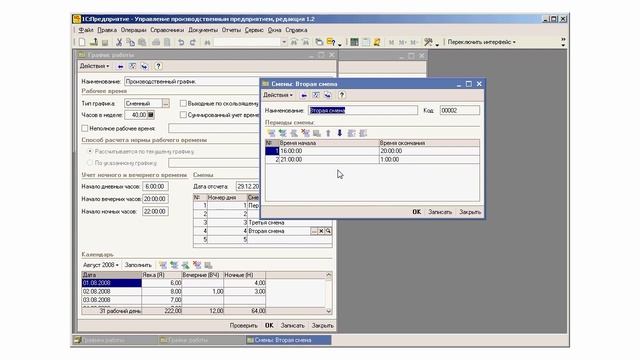This screenshot has width=640, height=360.
Task: Click the back arrow icon in Смены toolbar
Action: 304,95
